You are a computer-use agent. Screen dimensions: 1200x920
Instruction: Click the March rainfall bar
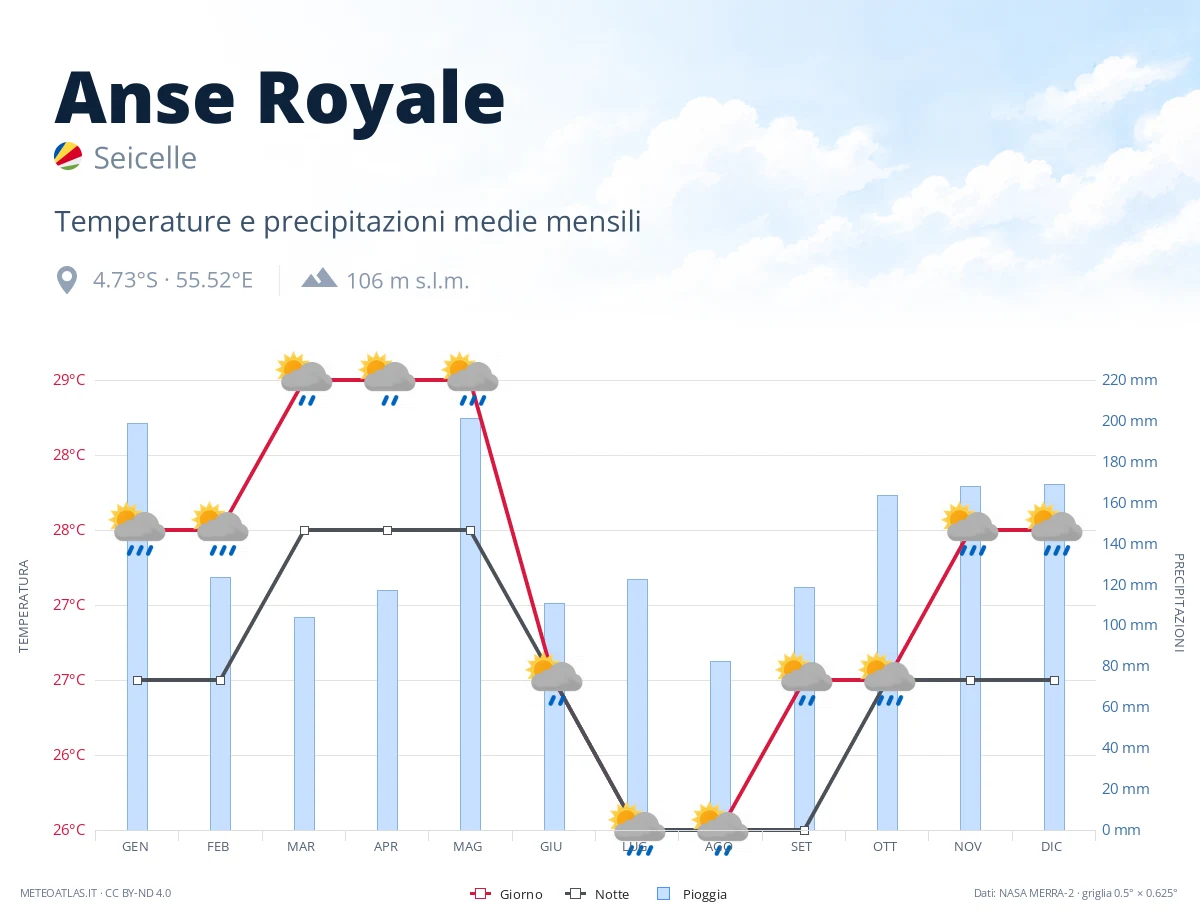click(x=304, y=723)
